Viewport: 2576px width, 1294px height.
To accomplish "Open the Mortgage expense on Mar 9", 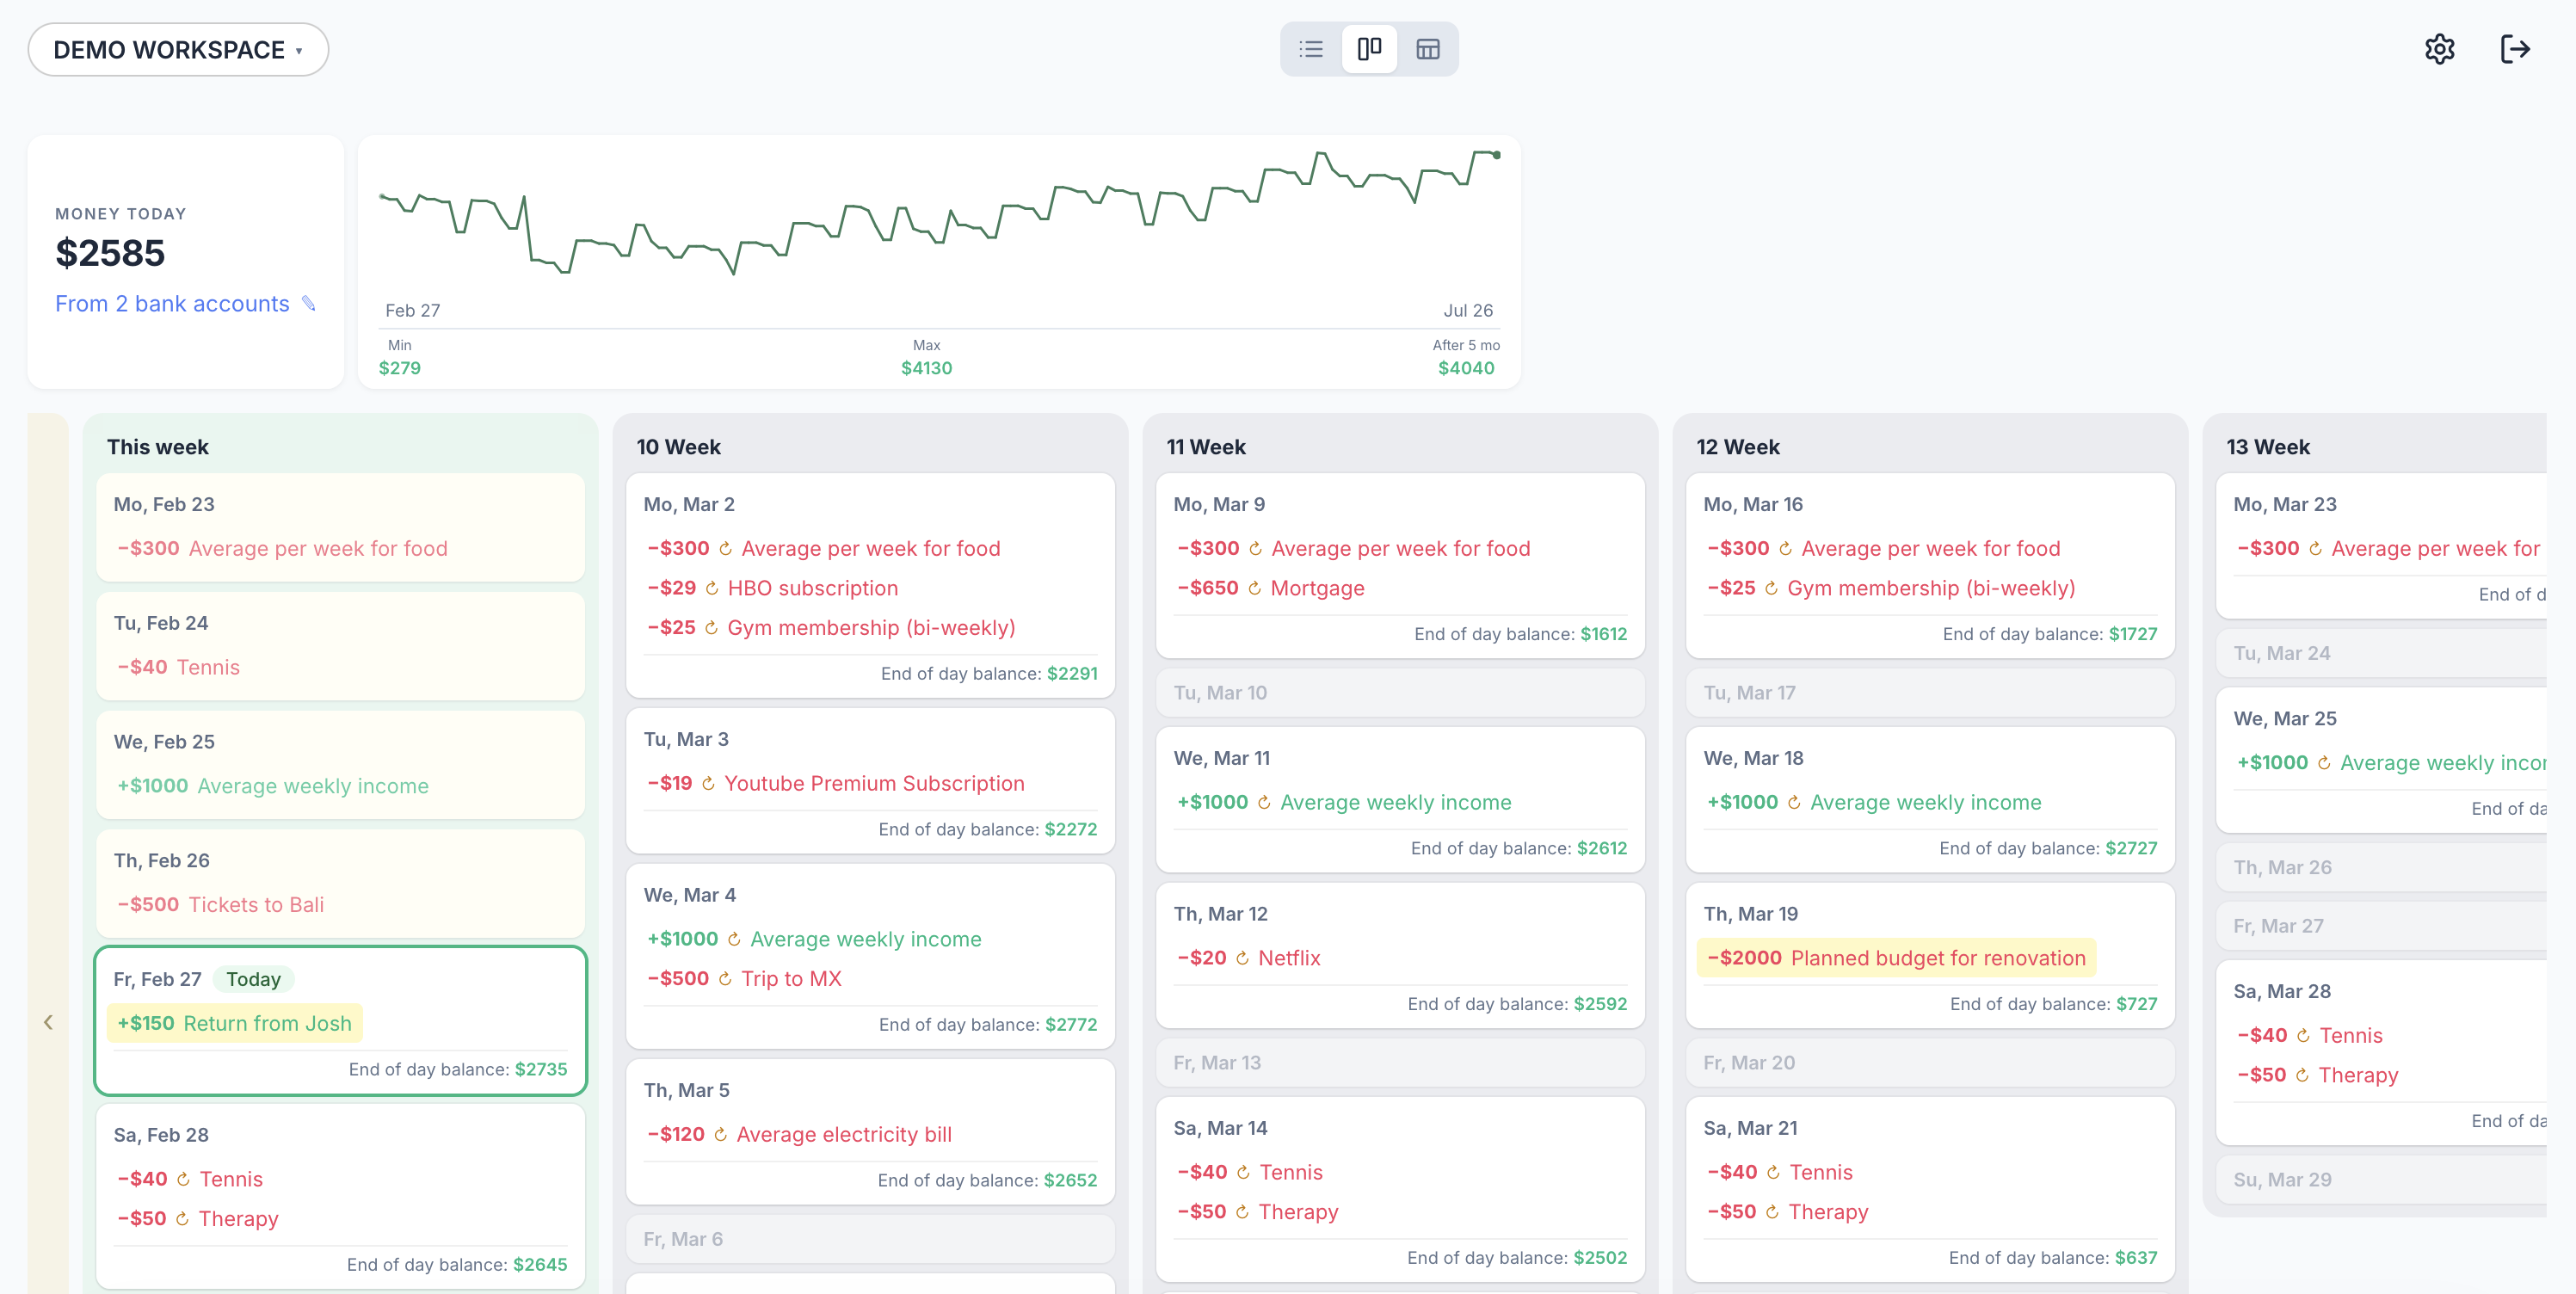I will click(x=1270, y=588).
